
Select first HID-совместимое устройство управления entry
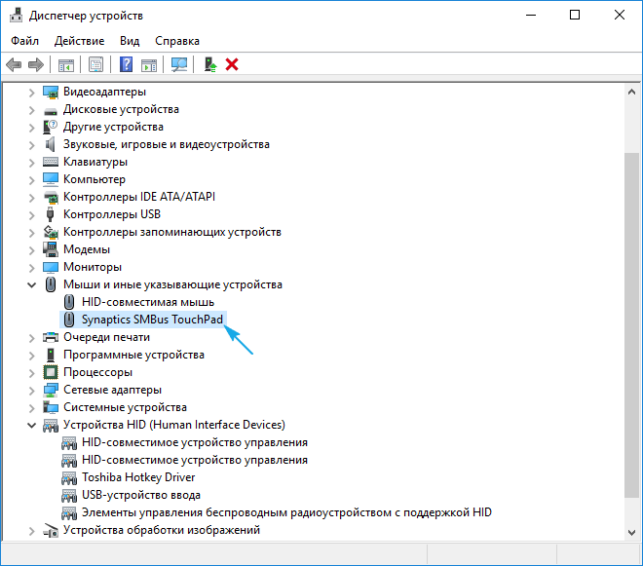tap(195, 443)
